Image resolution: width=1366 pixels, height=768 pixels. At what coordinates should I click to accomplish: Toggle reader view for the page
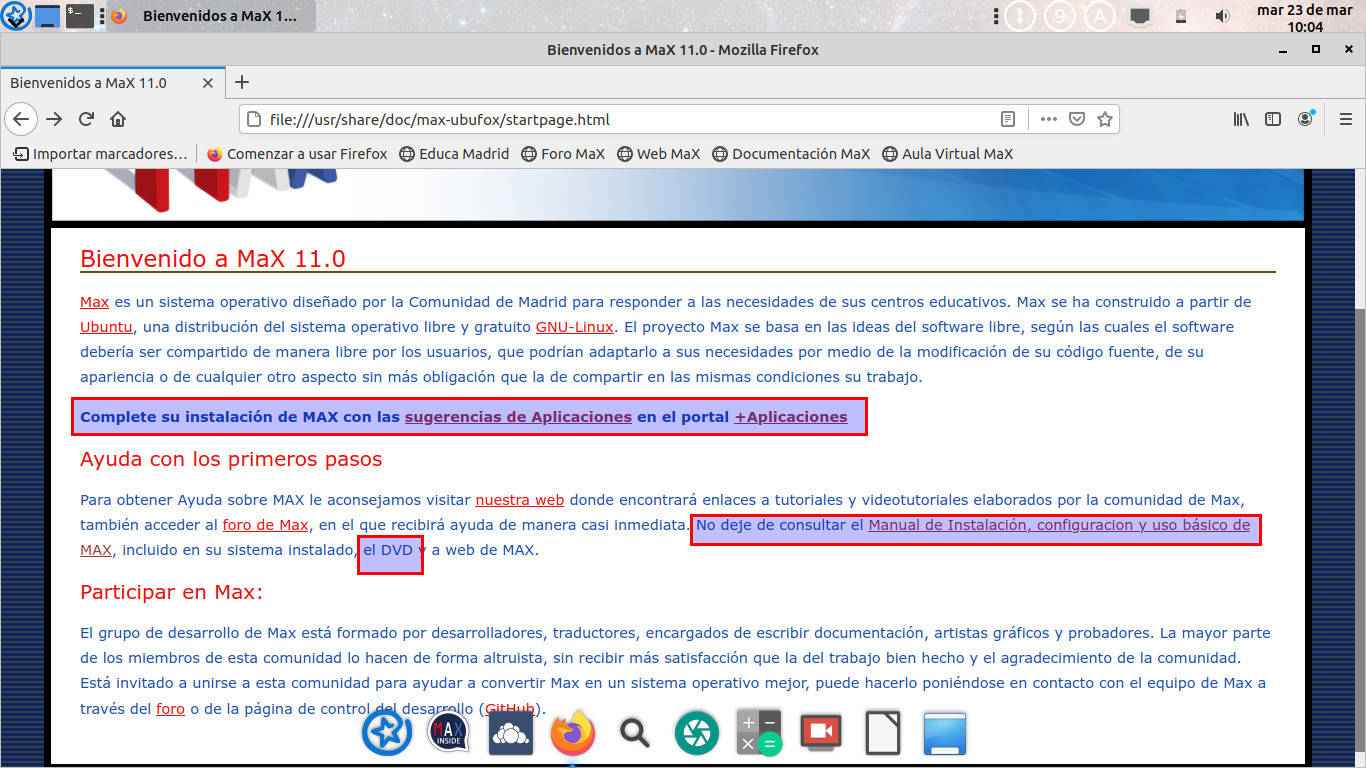point(1007,119)
